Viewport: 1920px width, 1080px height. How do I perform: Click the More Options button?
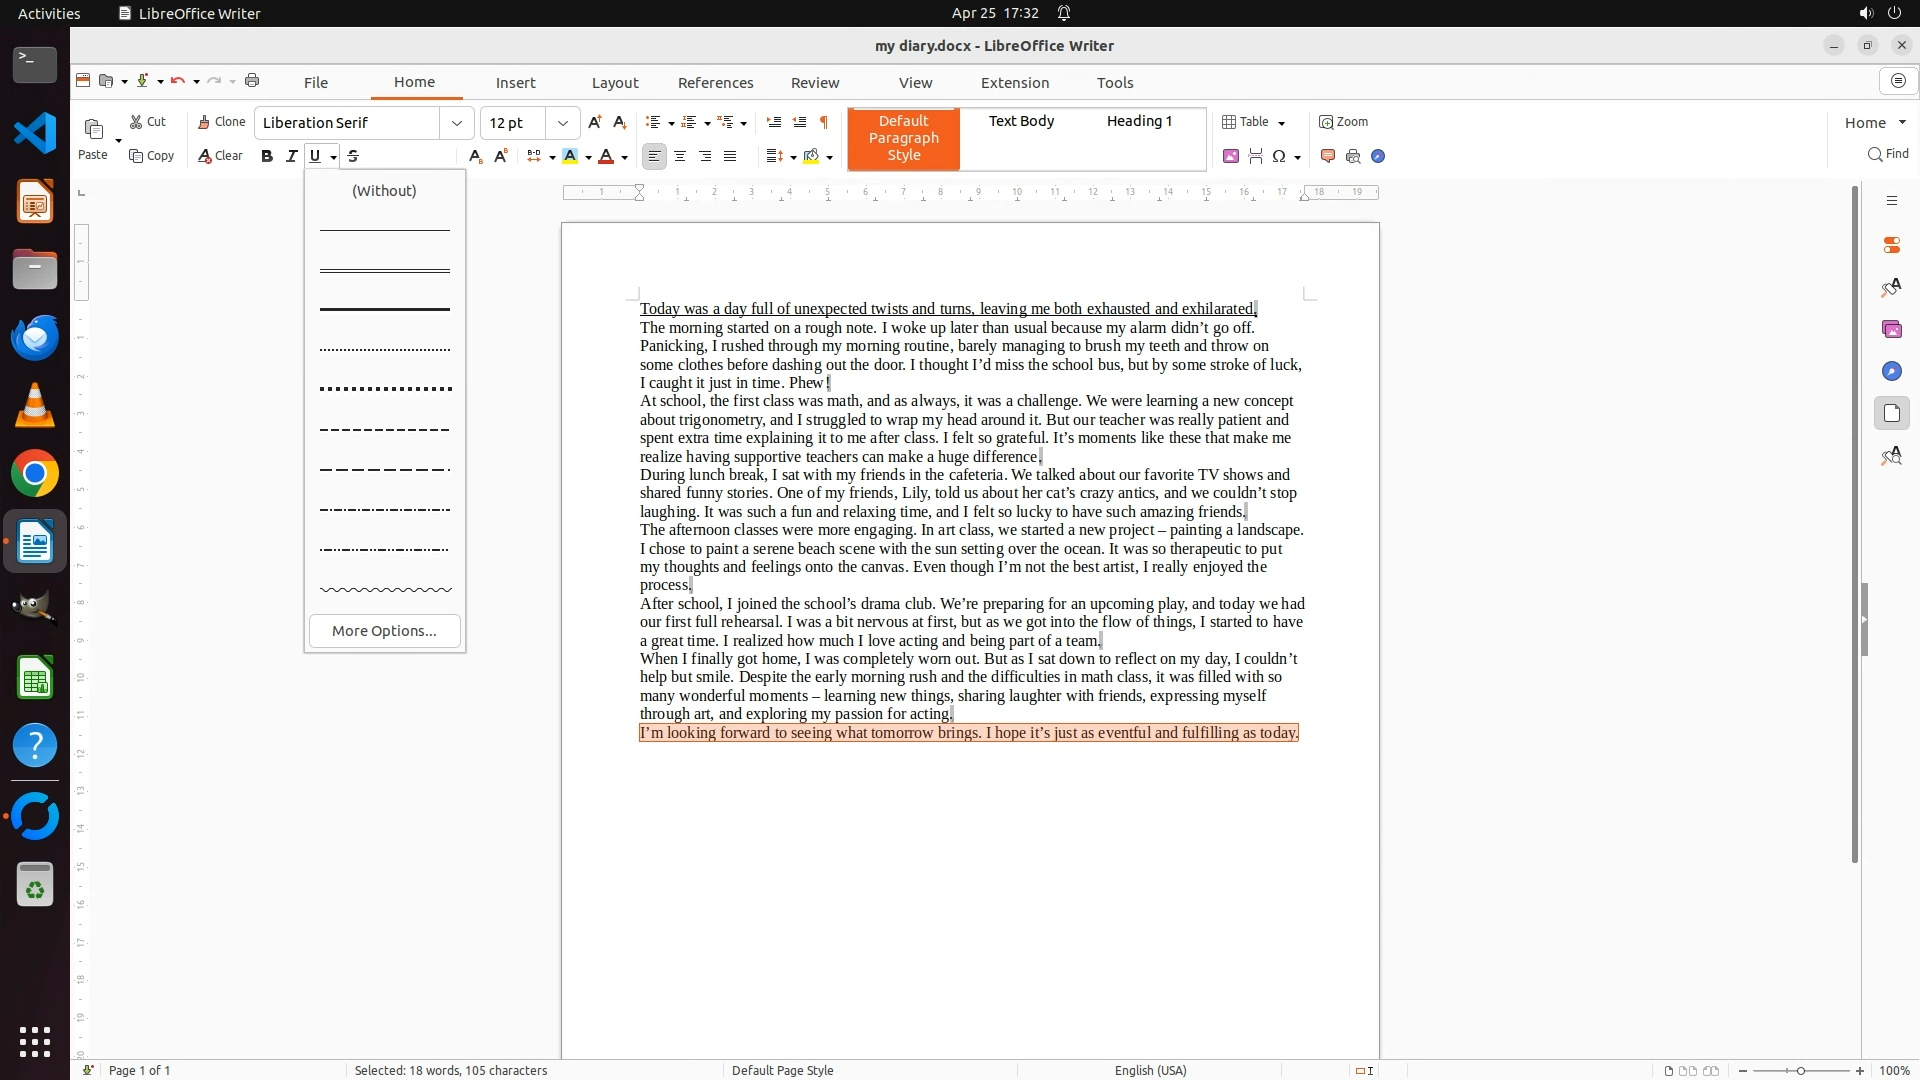click(384, 631)
